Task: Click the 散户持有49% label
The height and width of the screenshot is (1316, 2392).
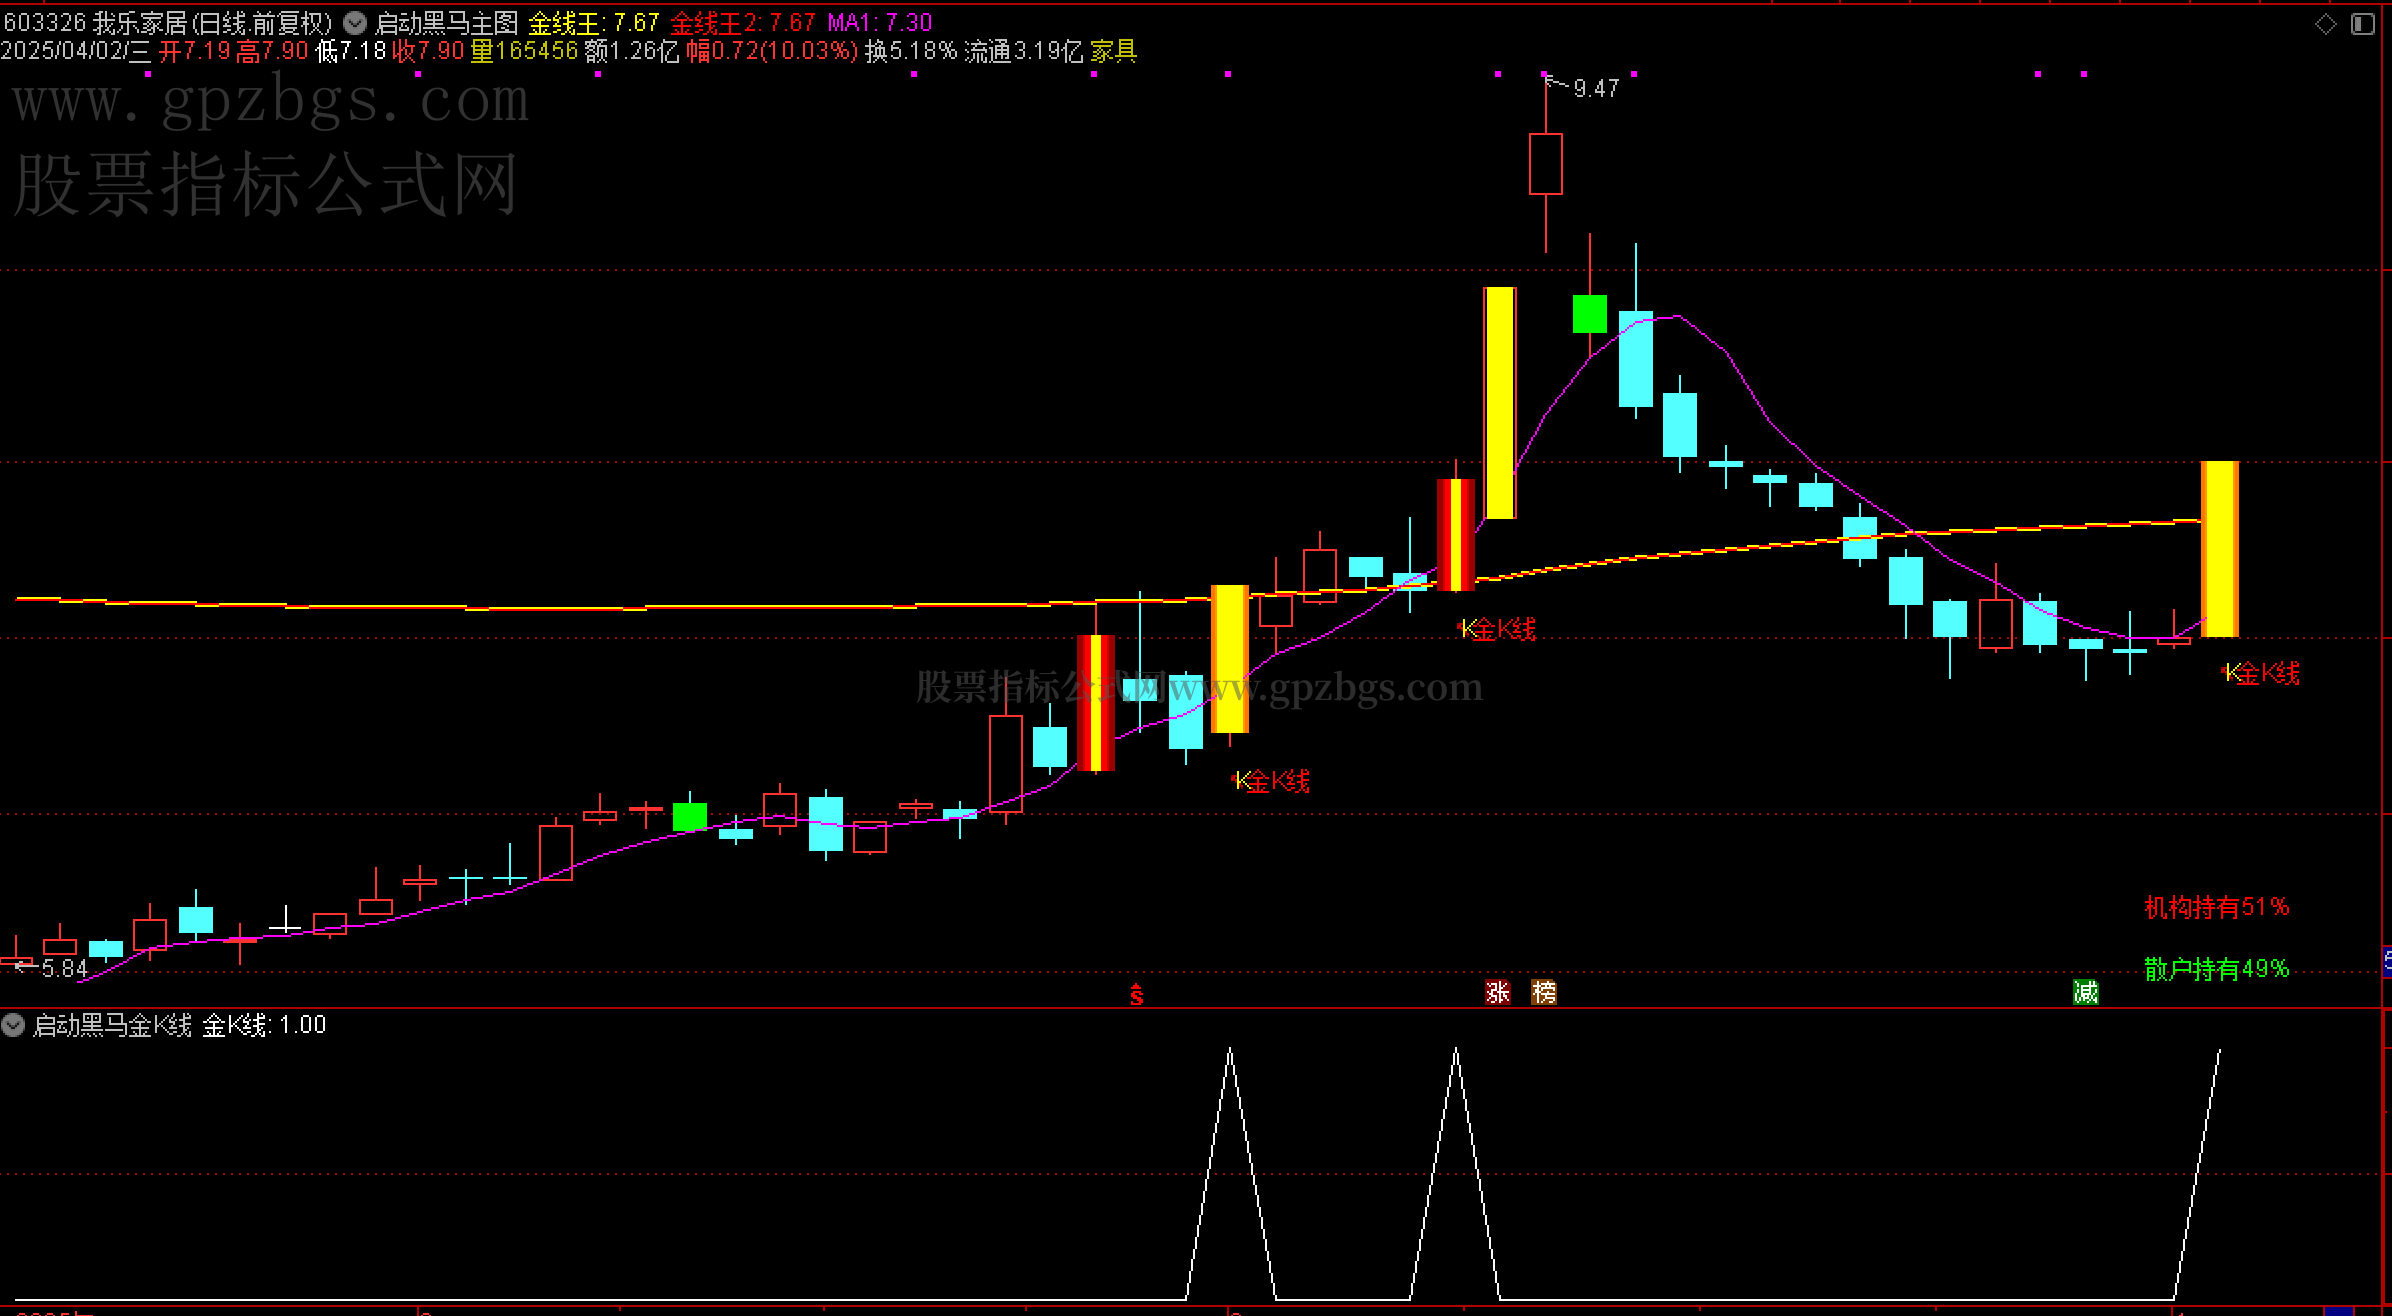Action: [x=2217, y=969]
